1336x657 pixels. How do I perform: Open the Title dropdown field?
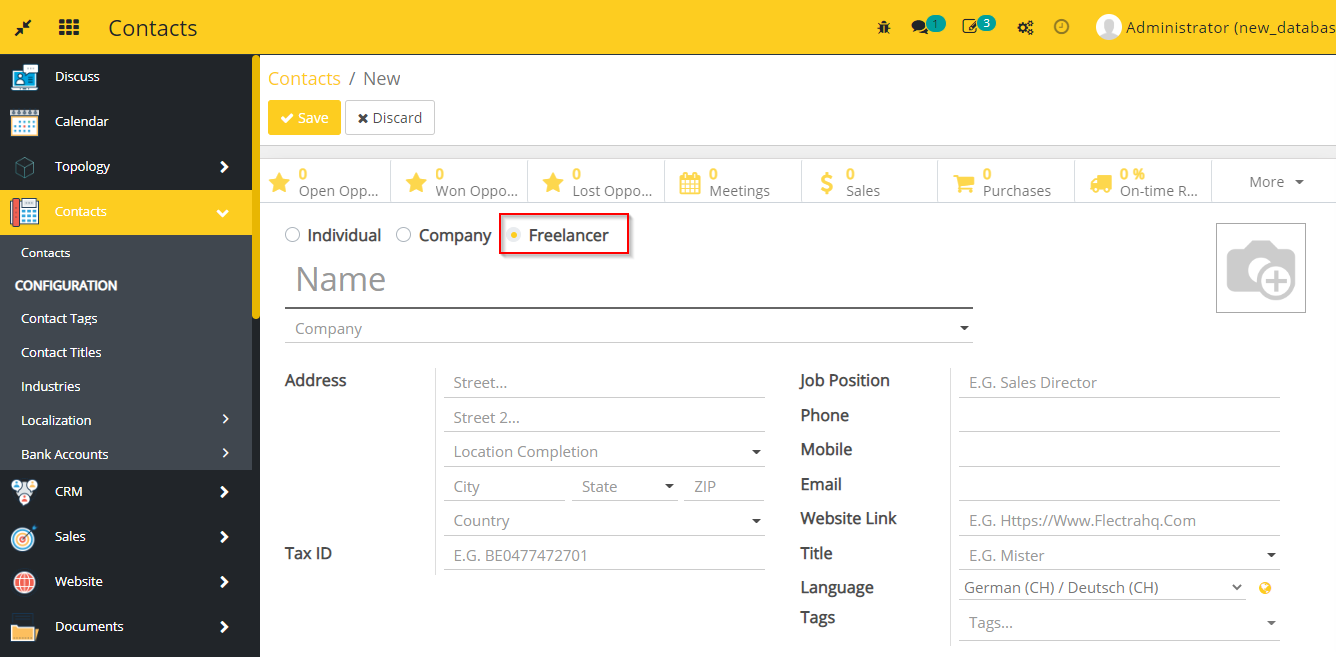tap(1118, 555)
